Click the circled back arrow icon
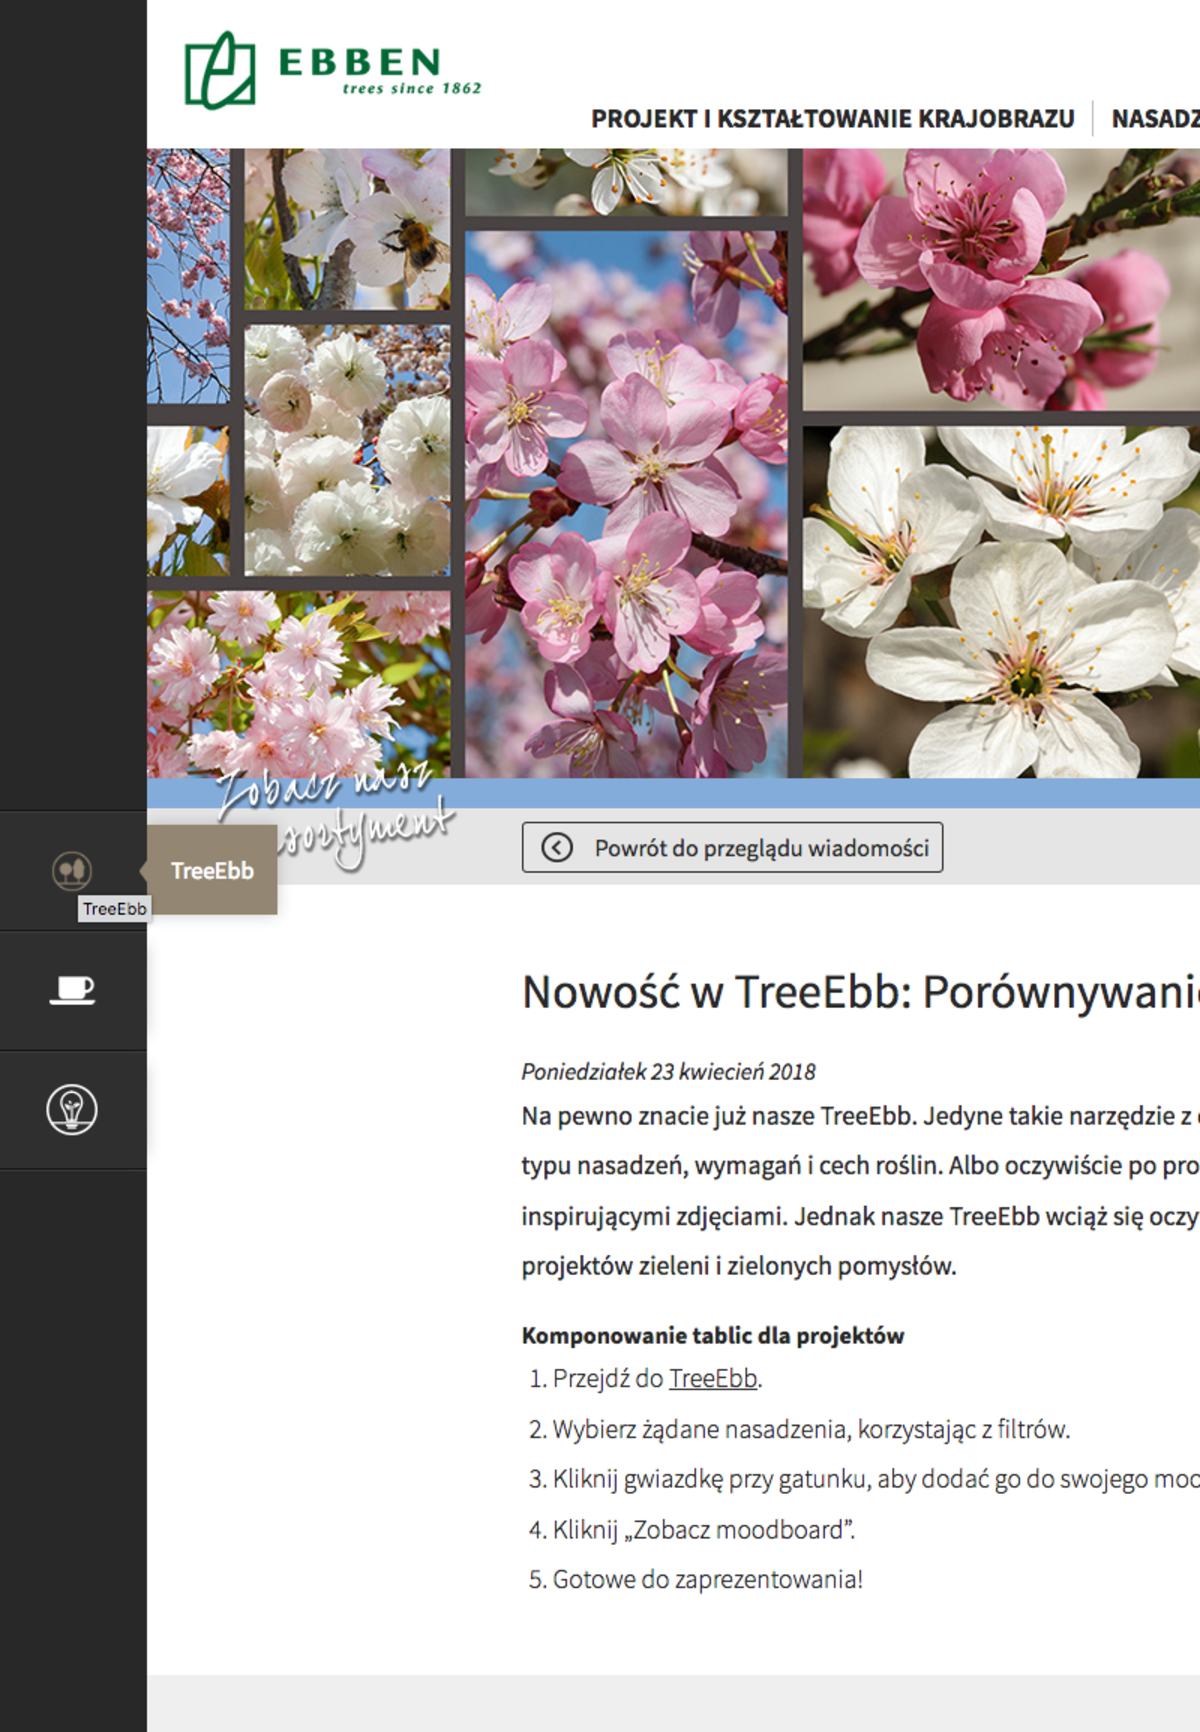This screenshot has height=1732, width=1200. pyautogui.click(x=557, y=848)
